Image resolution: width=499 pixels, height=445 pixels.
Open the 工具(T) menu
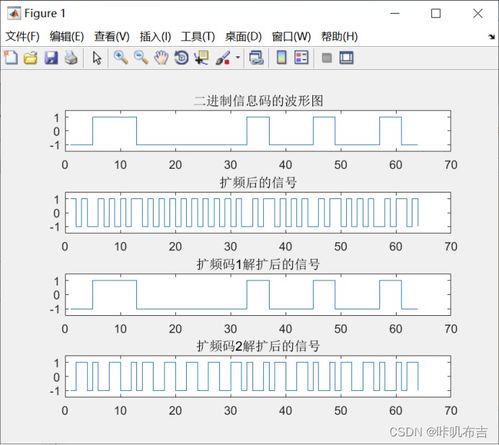point(198,36)
